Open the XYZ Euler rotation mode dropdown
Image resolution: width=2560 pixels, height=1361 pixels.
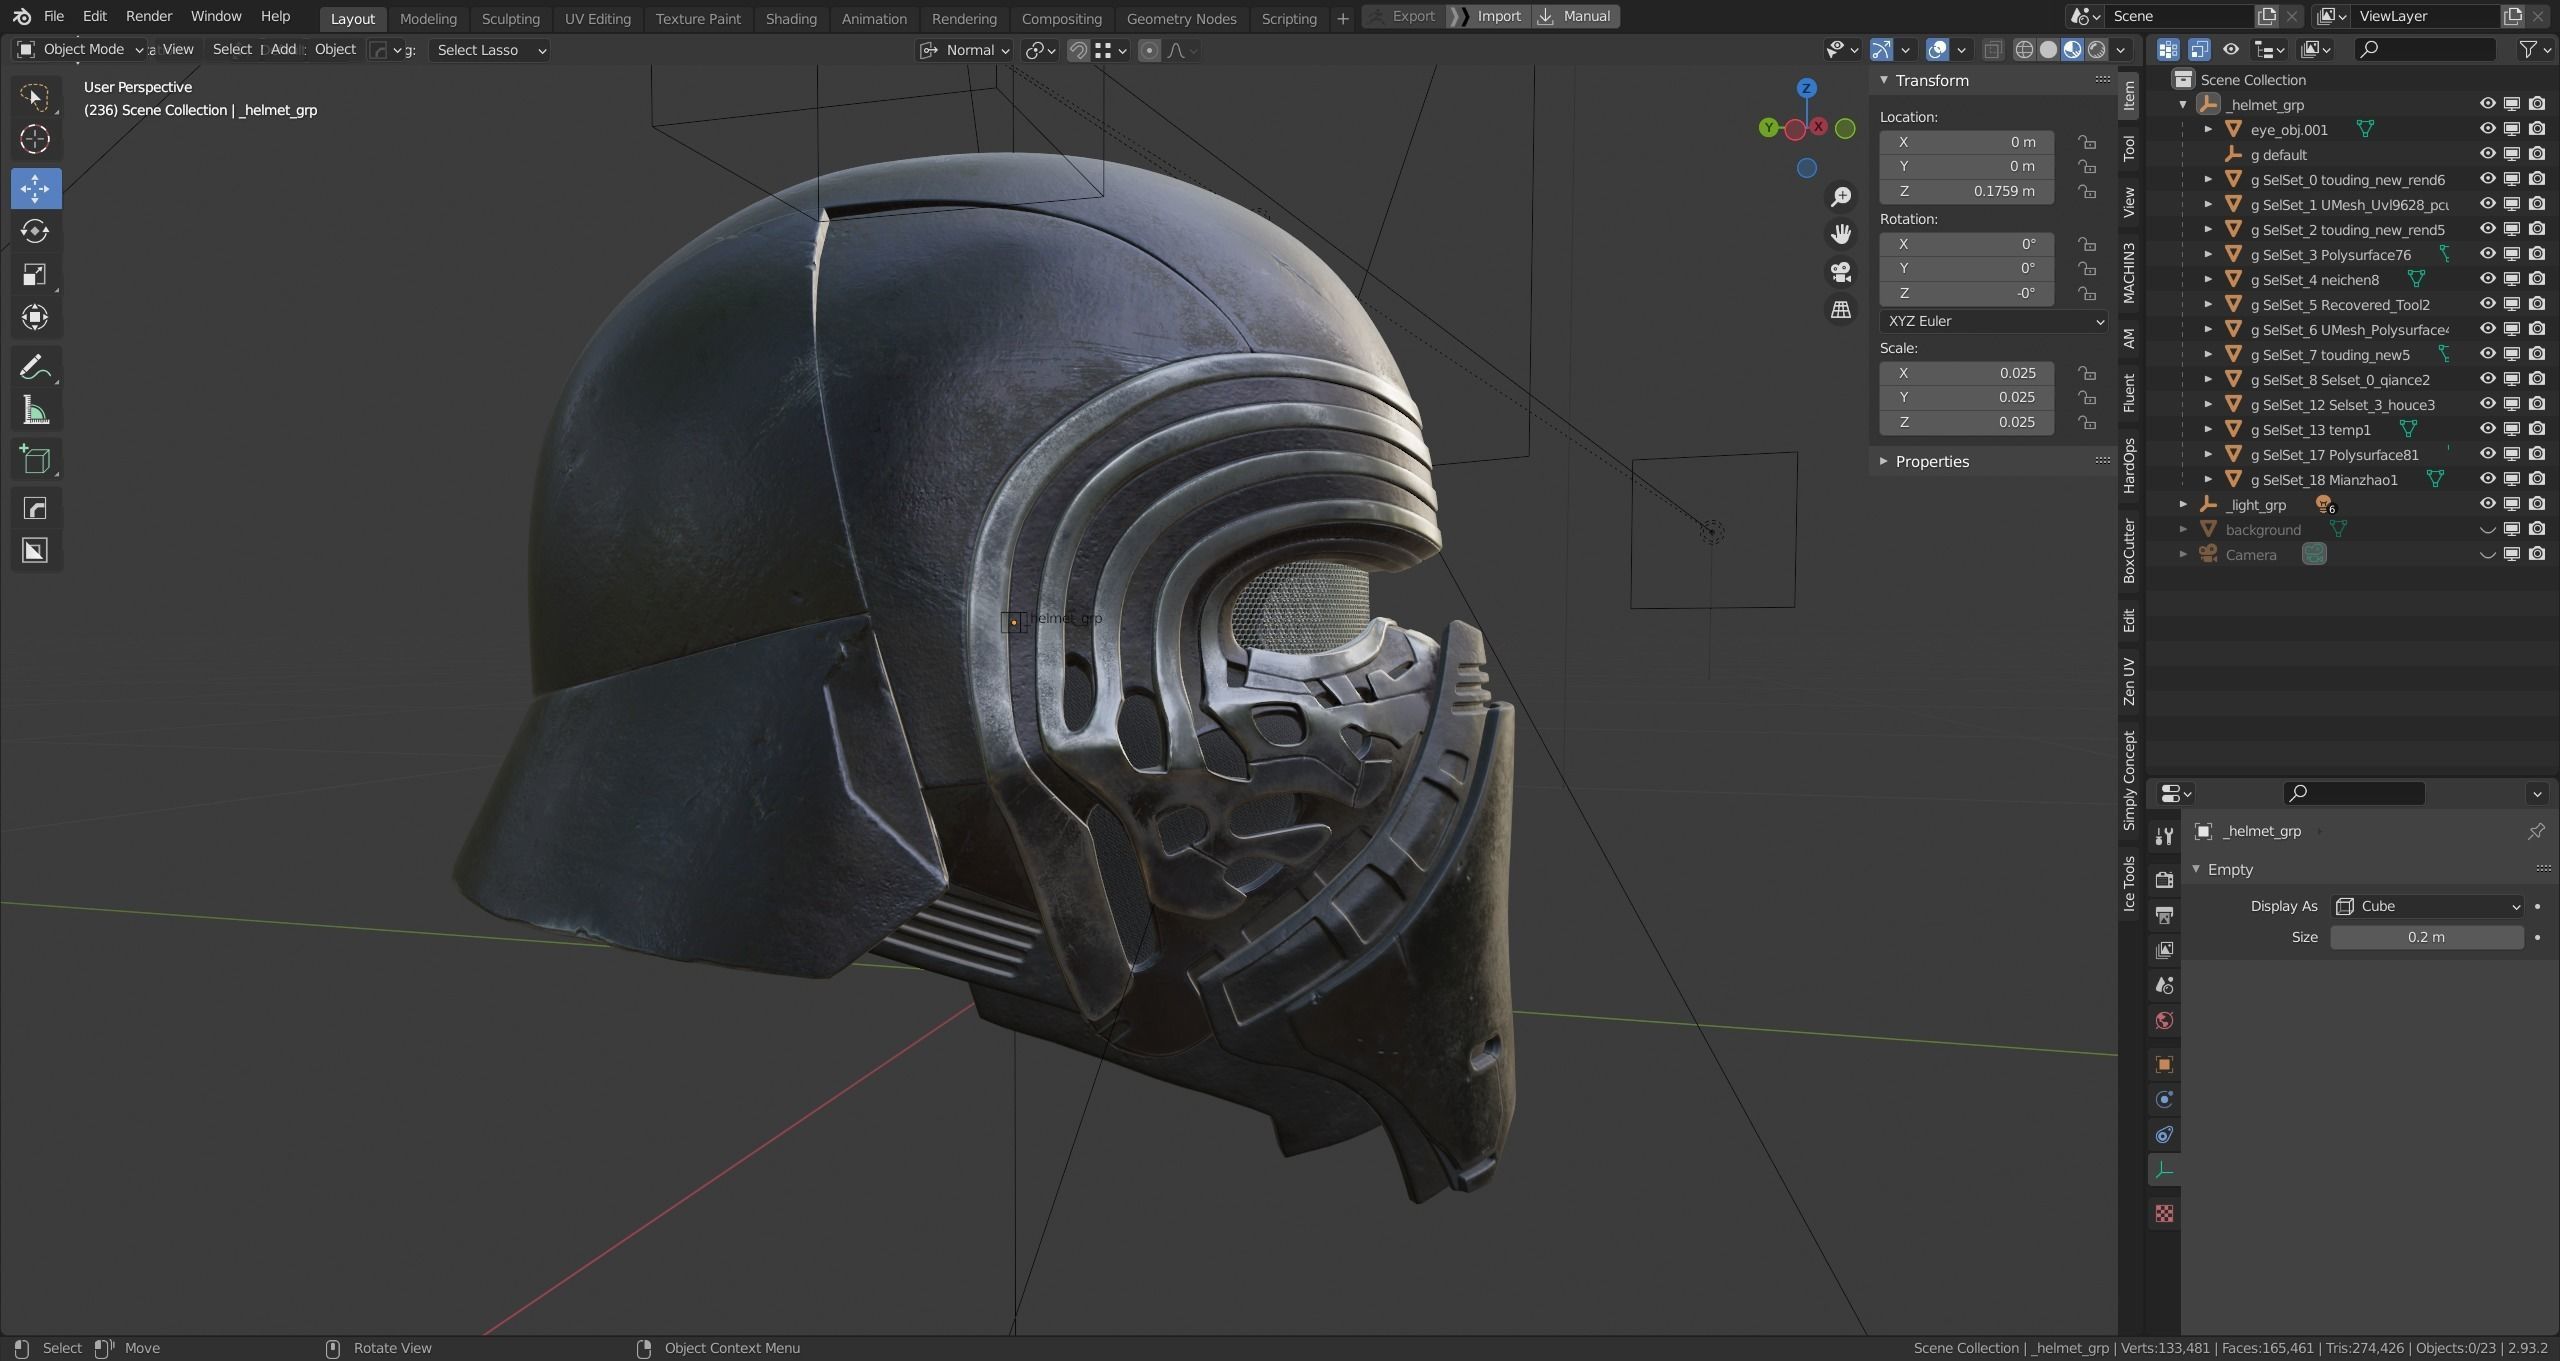(x=1993, y=321)
